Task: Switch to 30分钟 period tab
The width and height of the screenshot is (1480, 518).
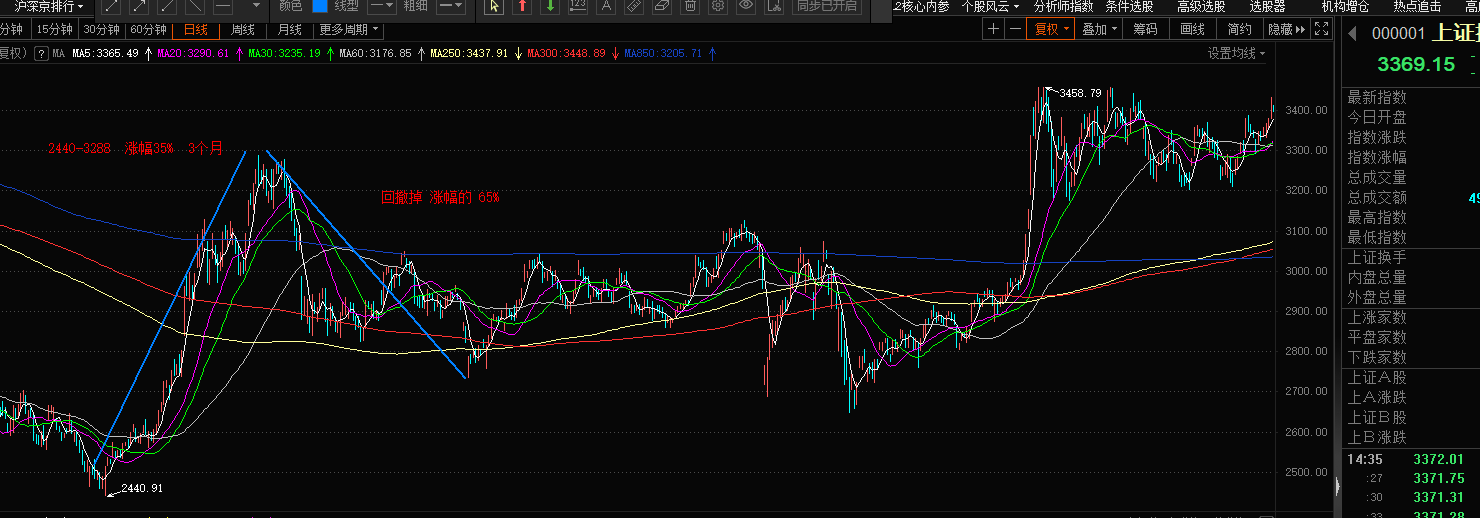Action: (x=102, y=29)
